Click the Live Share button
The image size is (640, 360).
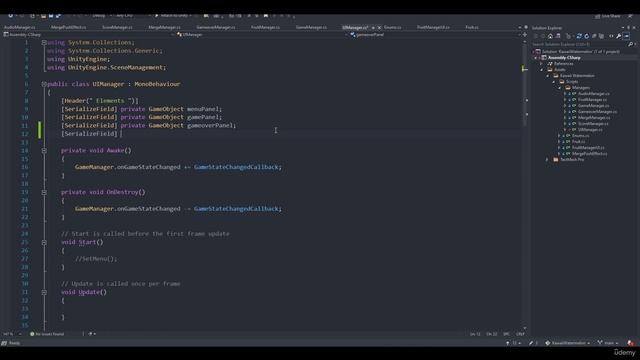608,16
